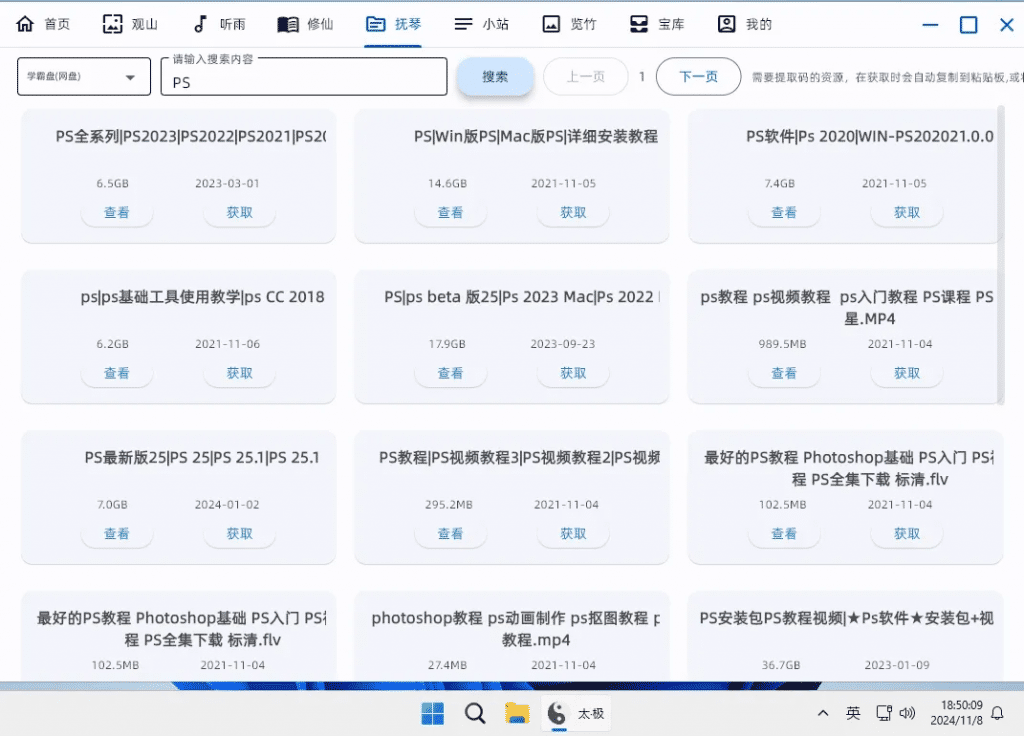Click 获取 for PS软件 7.4GB card
Image resolution: width=1024 pixels, height=736 pixels.
click(907, 212)
